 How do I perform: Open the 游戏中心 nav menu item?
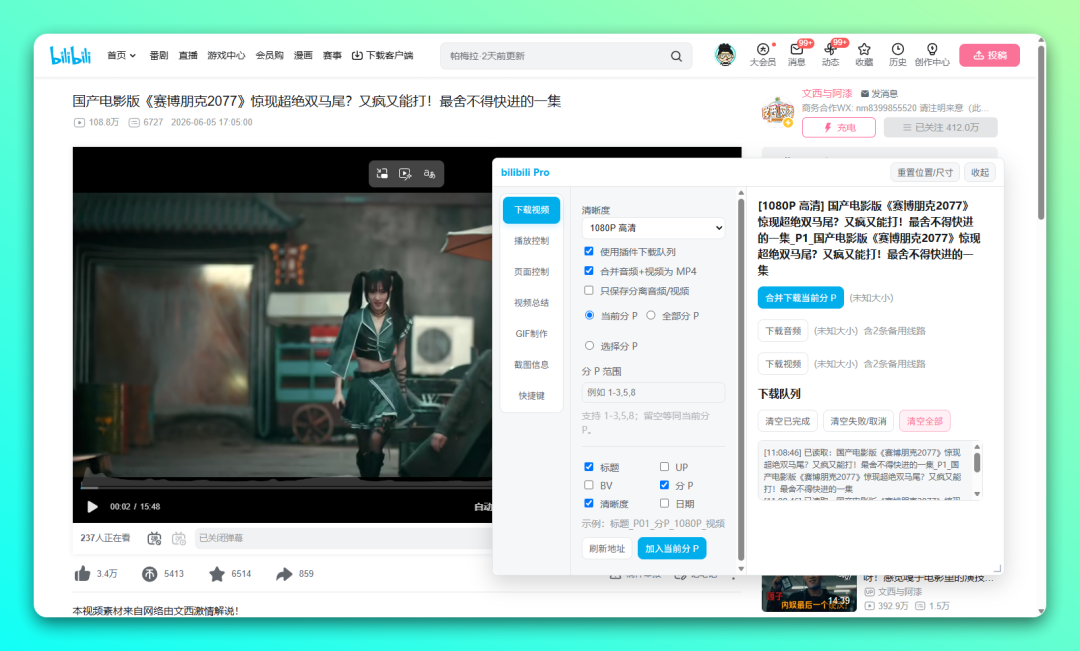(x=226, y=55)
